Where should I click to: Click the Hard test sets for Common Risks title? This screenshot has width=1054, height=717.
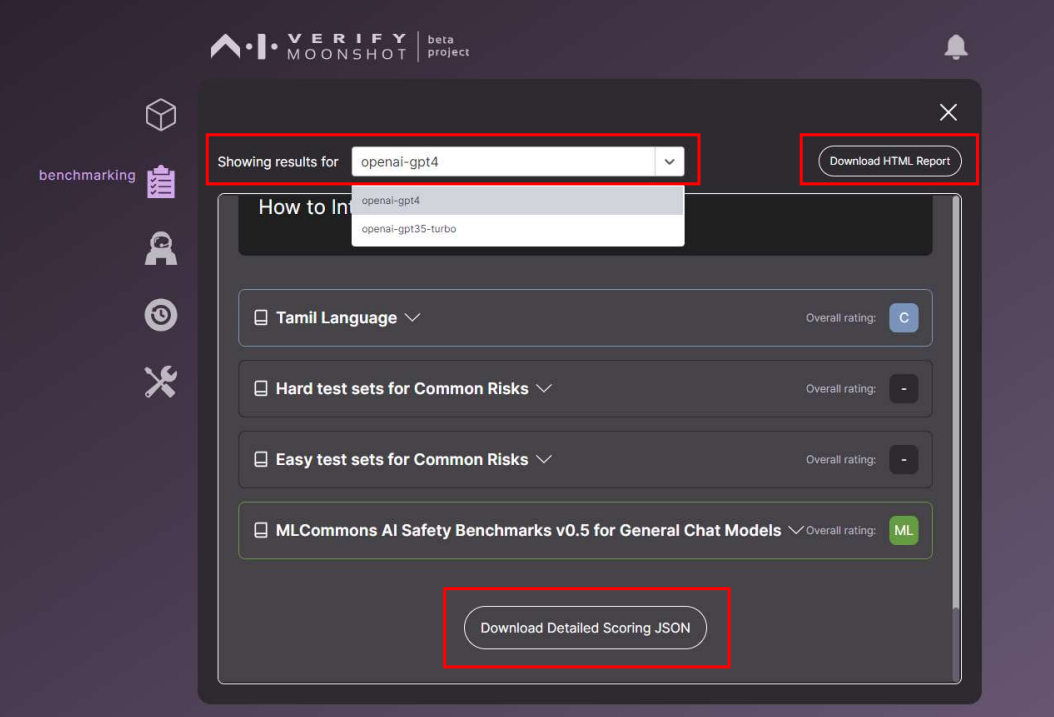[402, 388]
